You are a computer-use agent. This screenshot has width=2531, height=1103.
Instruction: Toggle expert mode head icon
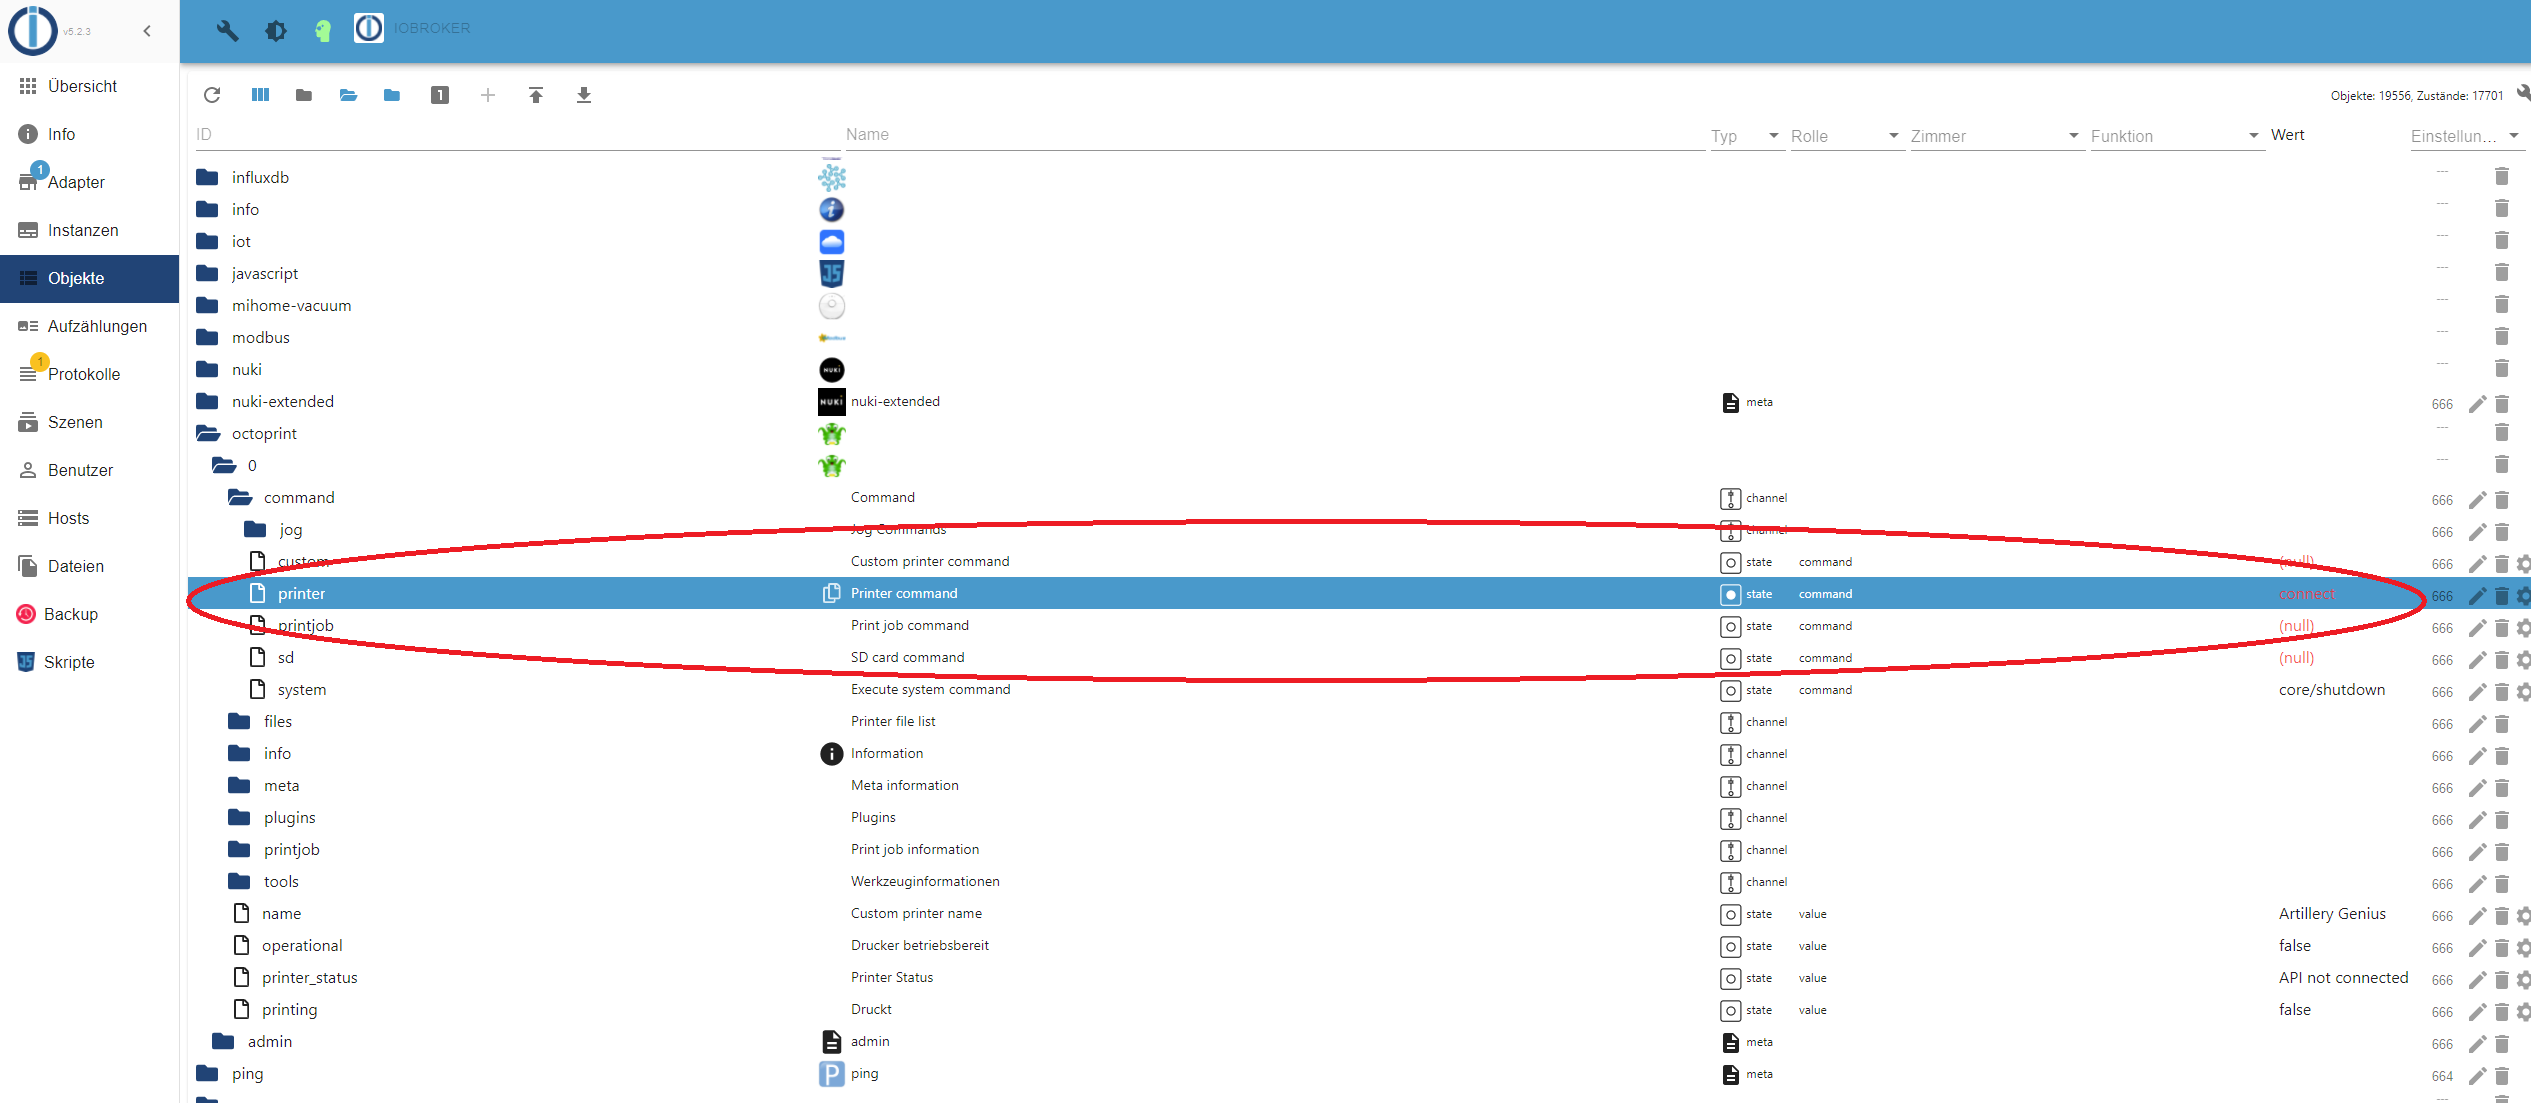pyautogui.click(x=322, y=30)
